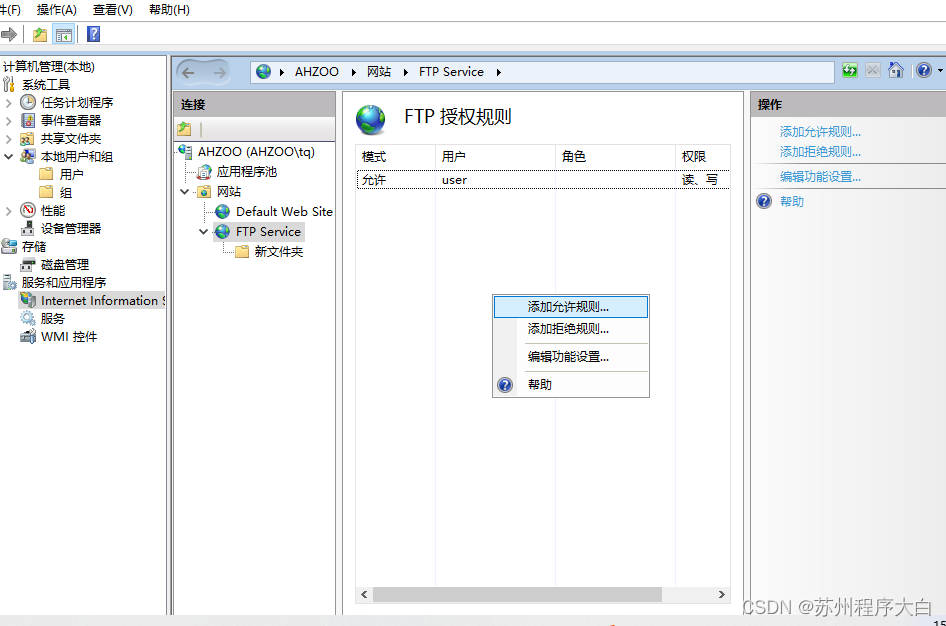Click IIS navigation forward arrow
The height and width of the screenshot is (626, 946).
[219, 73]
